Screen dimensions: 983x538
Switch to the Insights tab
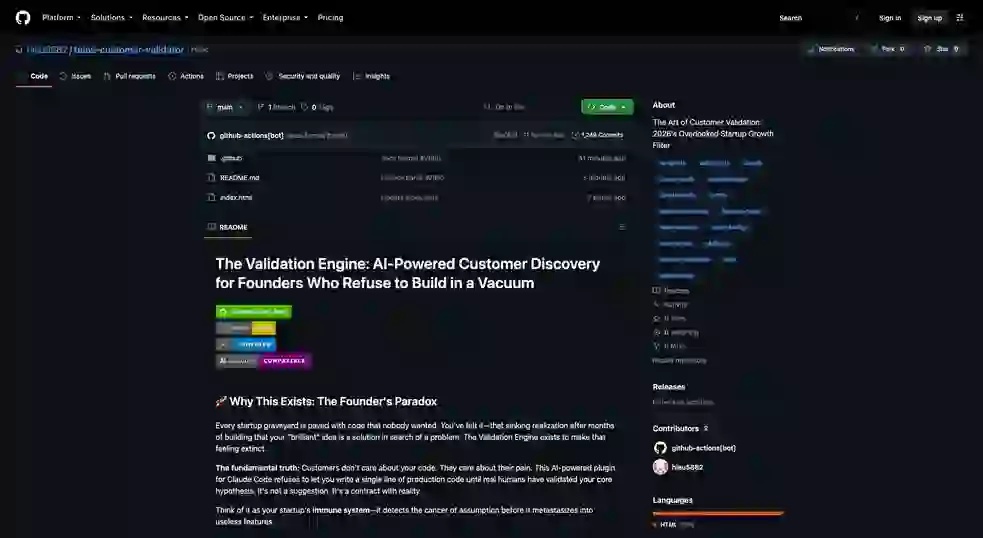click(371, 76)
